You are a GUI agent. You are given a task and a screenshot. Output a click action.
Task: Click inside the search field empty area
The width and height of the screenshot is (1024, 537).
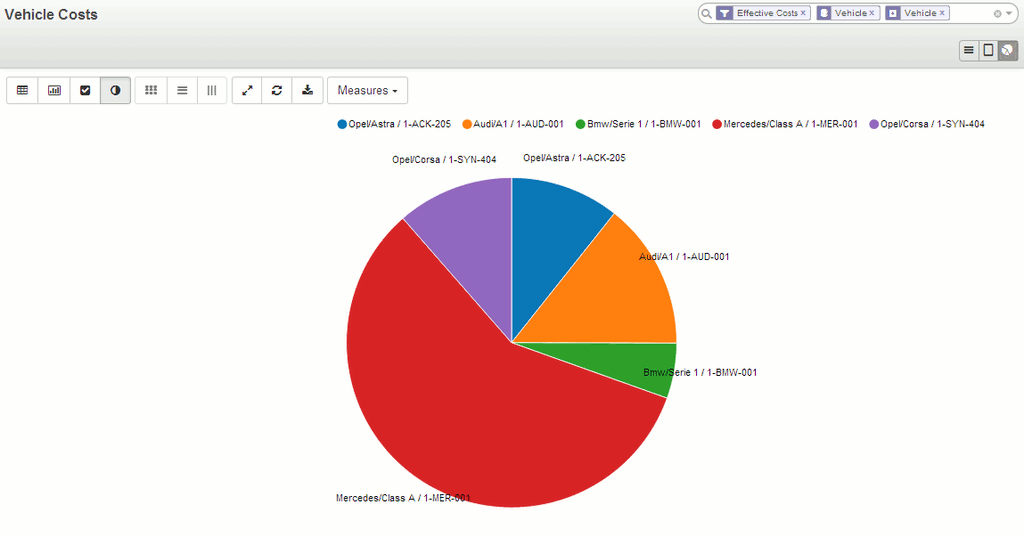coord(970,14)
